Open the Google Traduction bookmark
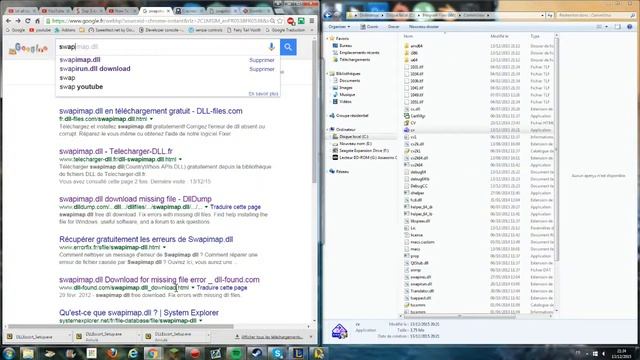640x360 pixels. click(x=285, y=30)
